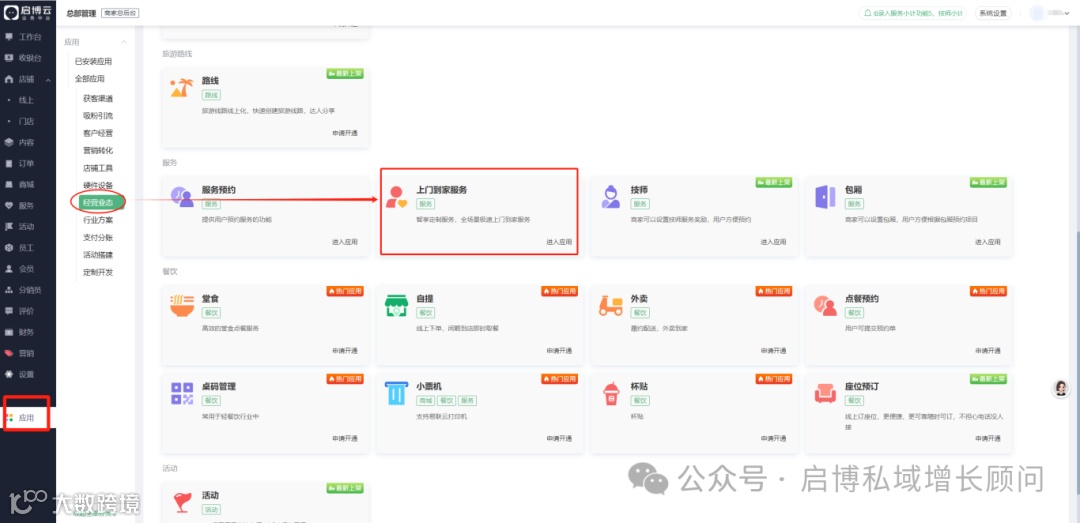
Task: Click the 系统设置 button
Action: click(993, 13)
